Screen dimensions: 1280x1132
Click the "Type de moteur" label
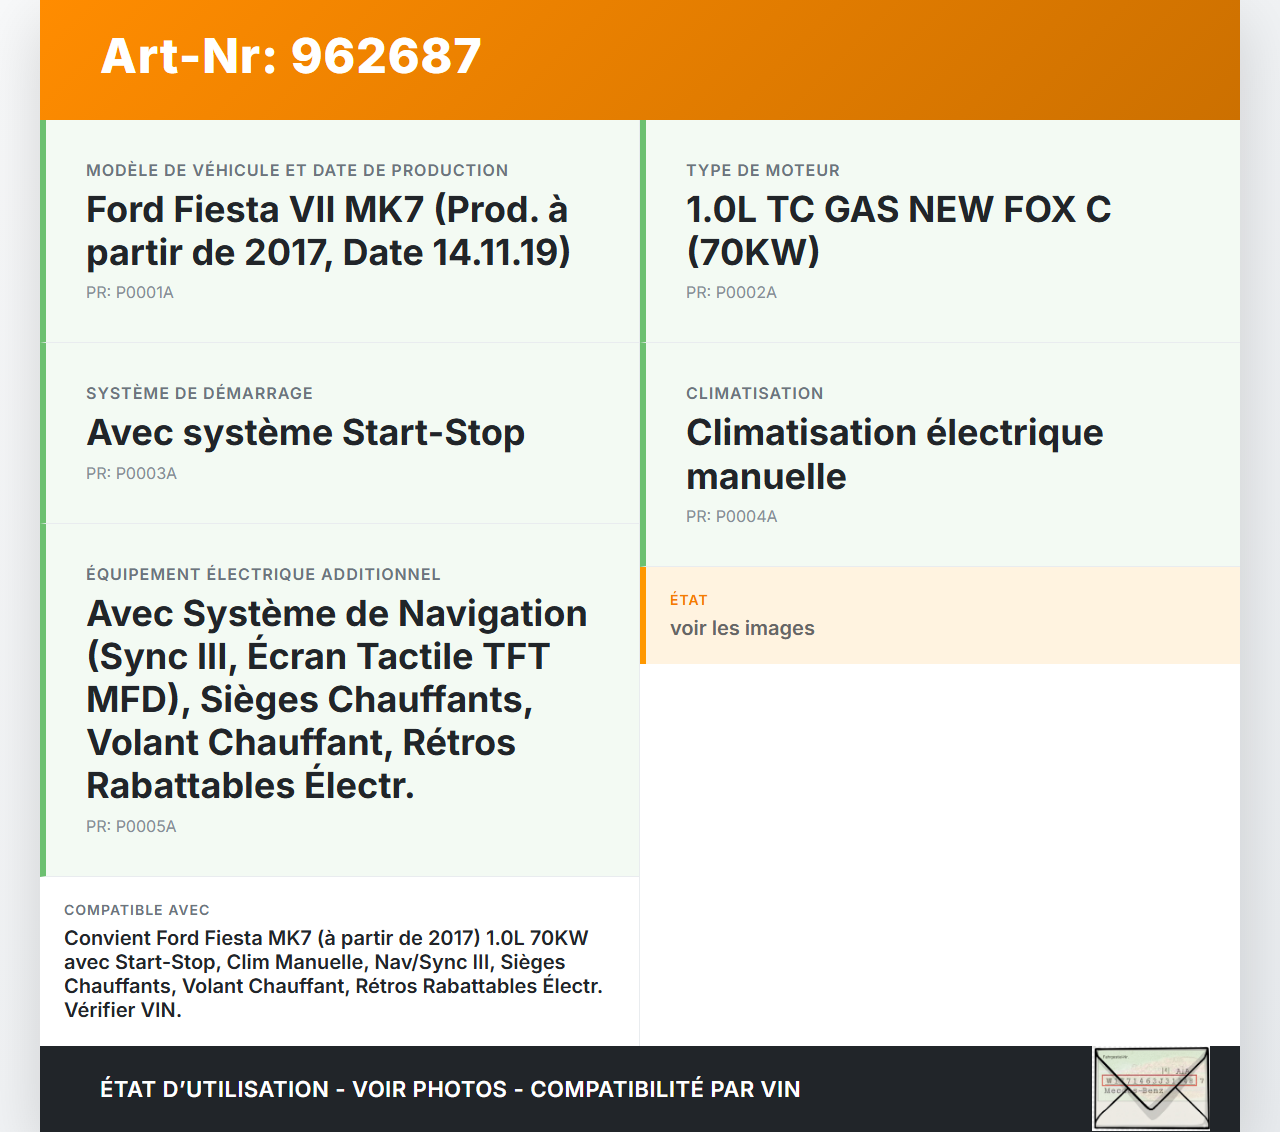(x=763, y=170)
